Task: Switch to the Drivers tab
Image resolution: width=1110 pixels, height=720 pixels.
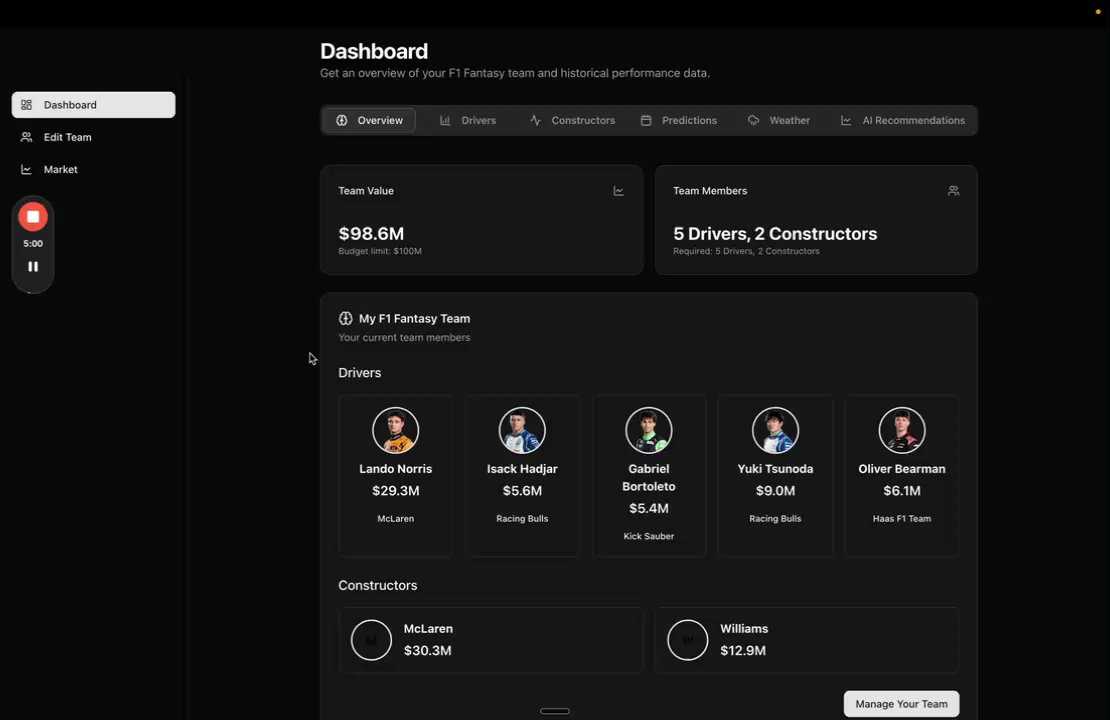Action: coord(468,120)
